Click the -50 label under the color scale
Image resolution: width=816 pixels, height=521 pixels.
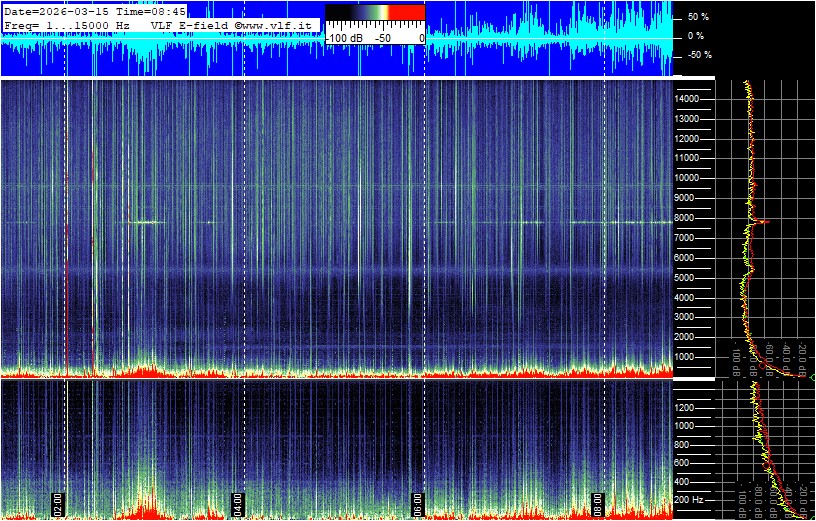[383, 38]
